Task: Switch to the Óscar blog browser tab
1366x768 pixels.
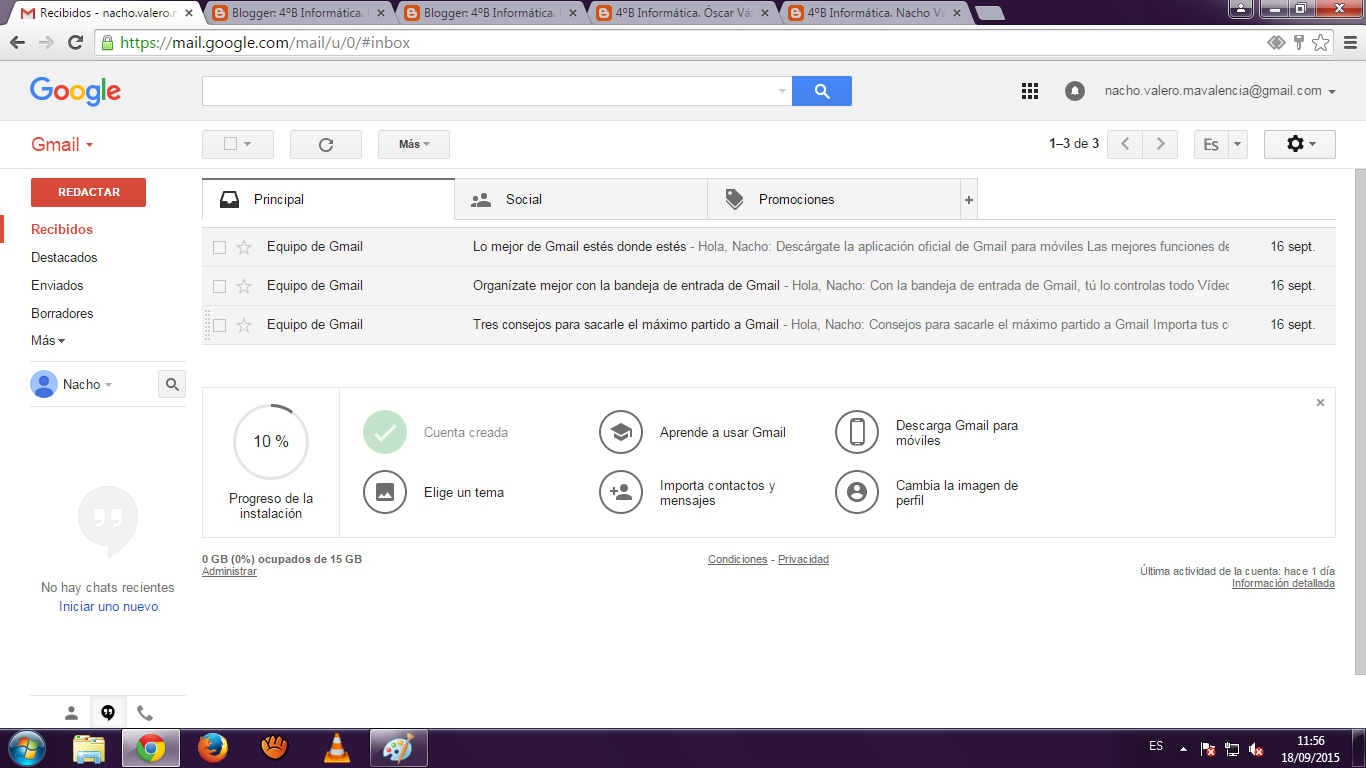Action: [686, 14]
